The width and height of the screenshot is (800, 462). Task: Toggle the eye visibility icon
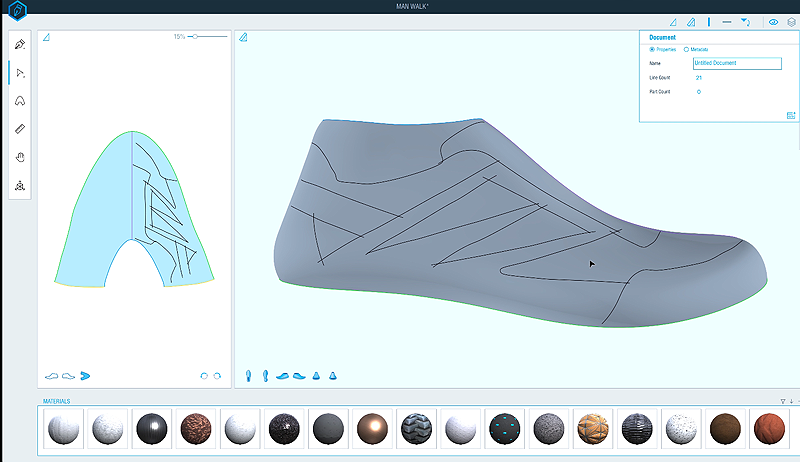point(773,21)
